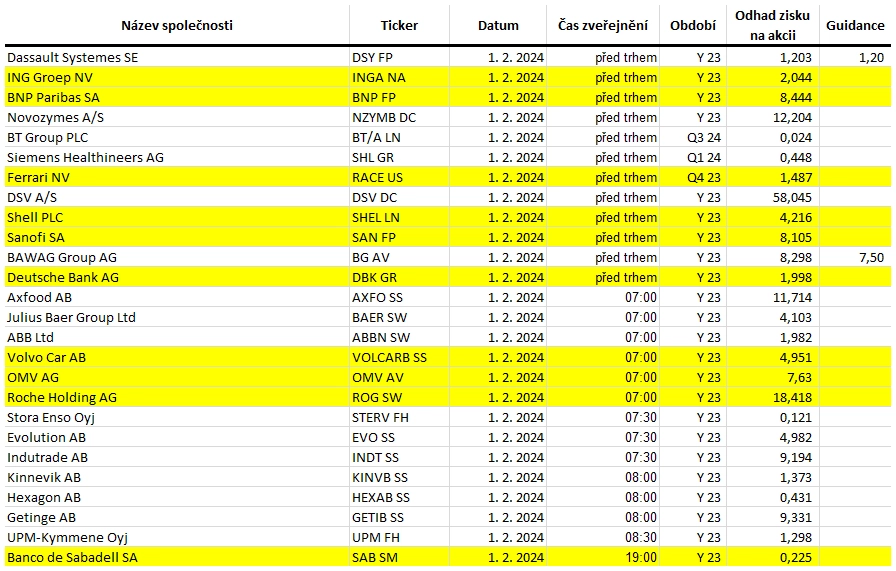Viewport: 896px width, 571px height.
Task: Select the 'ING Groep NV' cell
Action: click(177, 77)
